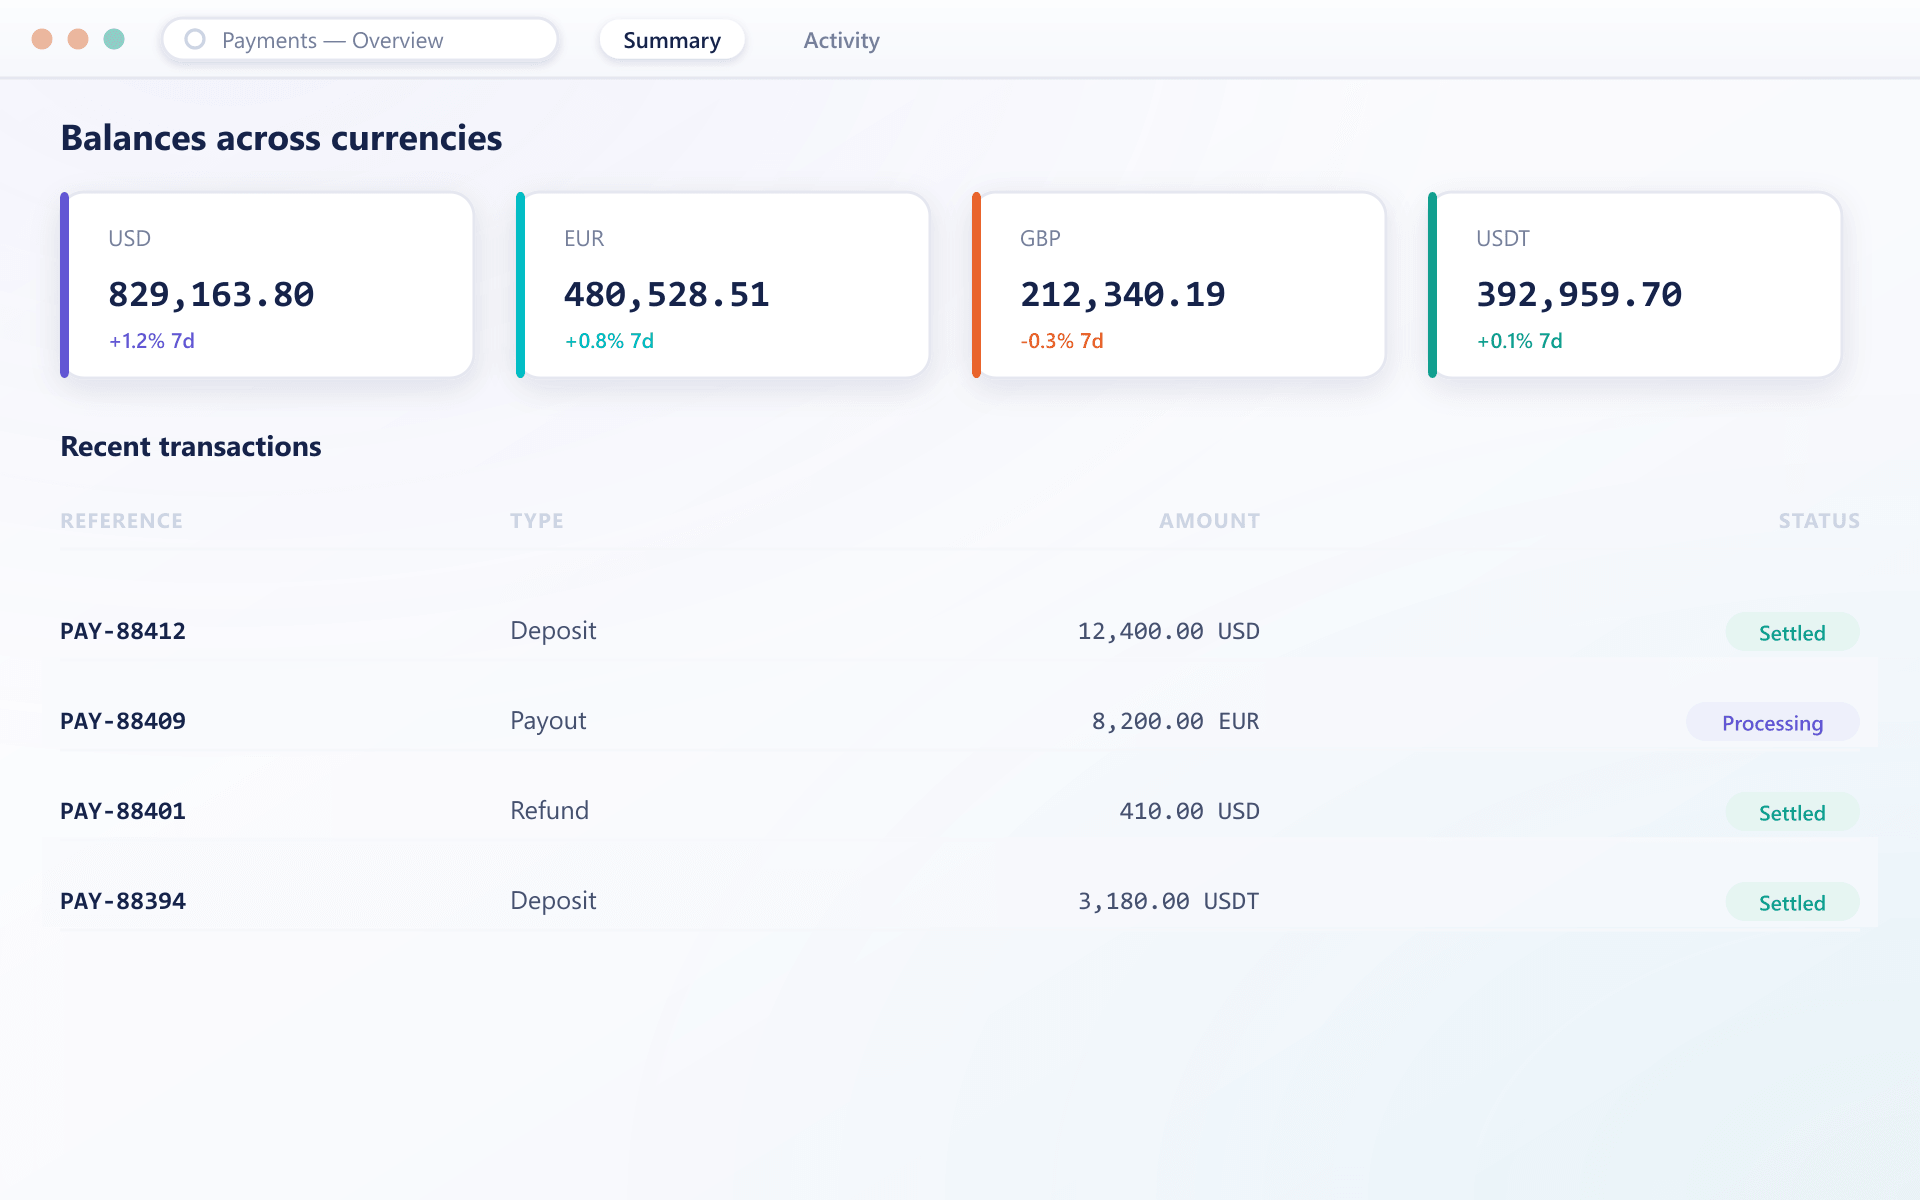
Task: Select the GBP balance card
Action: (x=1179, y=285)
